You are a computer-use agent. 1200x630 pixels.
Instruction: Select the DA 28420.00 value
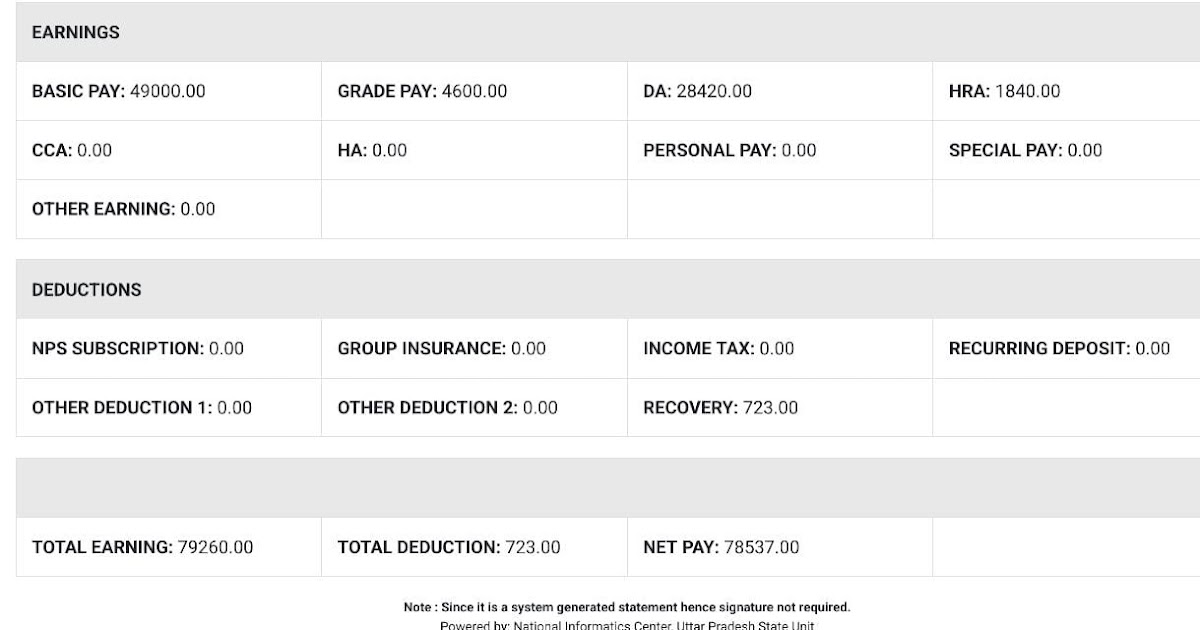697,92
